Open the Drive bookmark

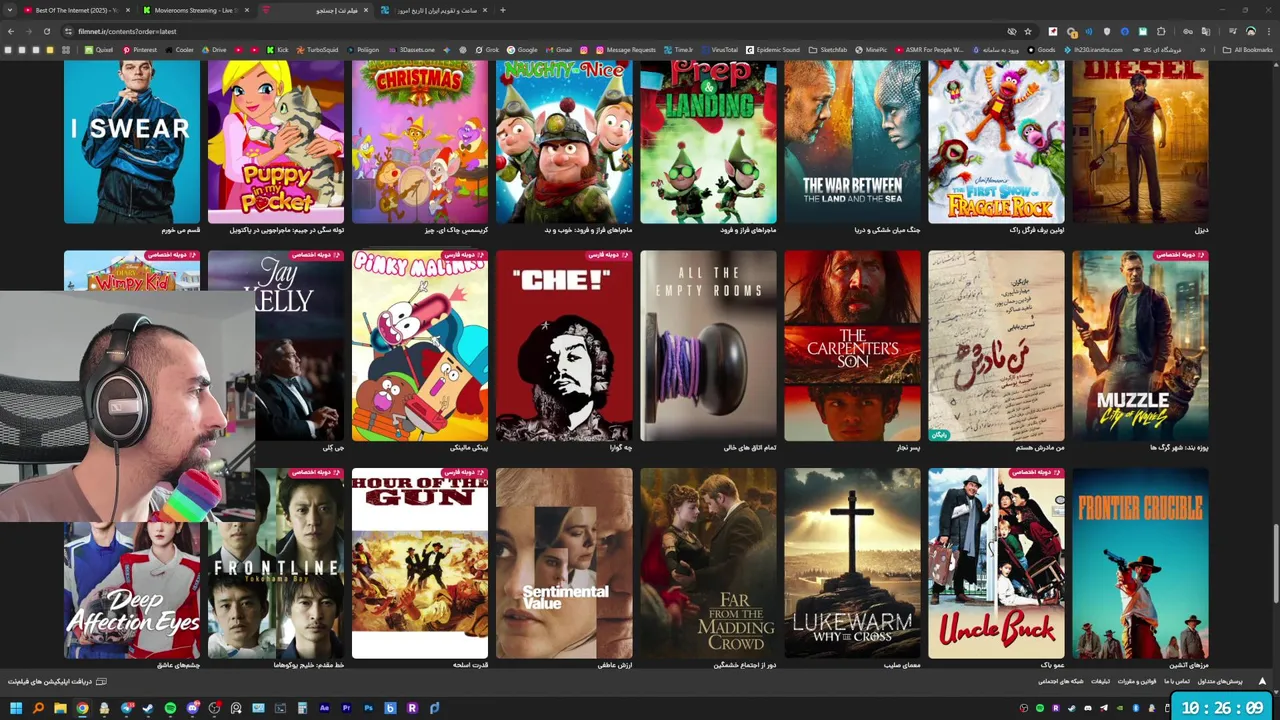click(213, 49)
